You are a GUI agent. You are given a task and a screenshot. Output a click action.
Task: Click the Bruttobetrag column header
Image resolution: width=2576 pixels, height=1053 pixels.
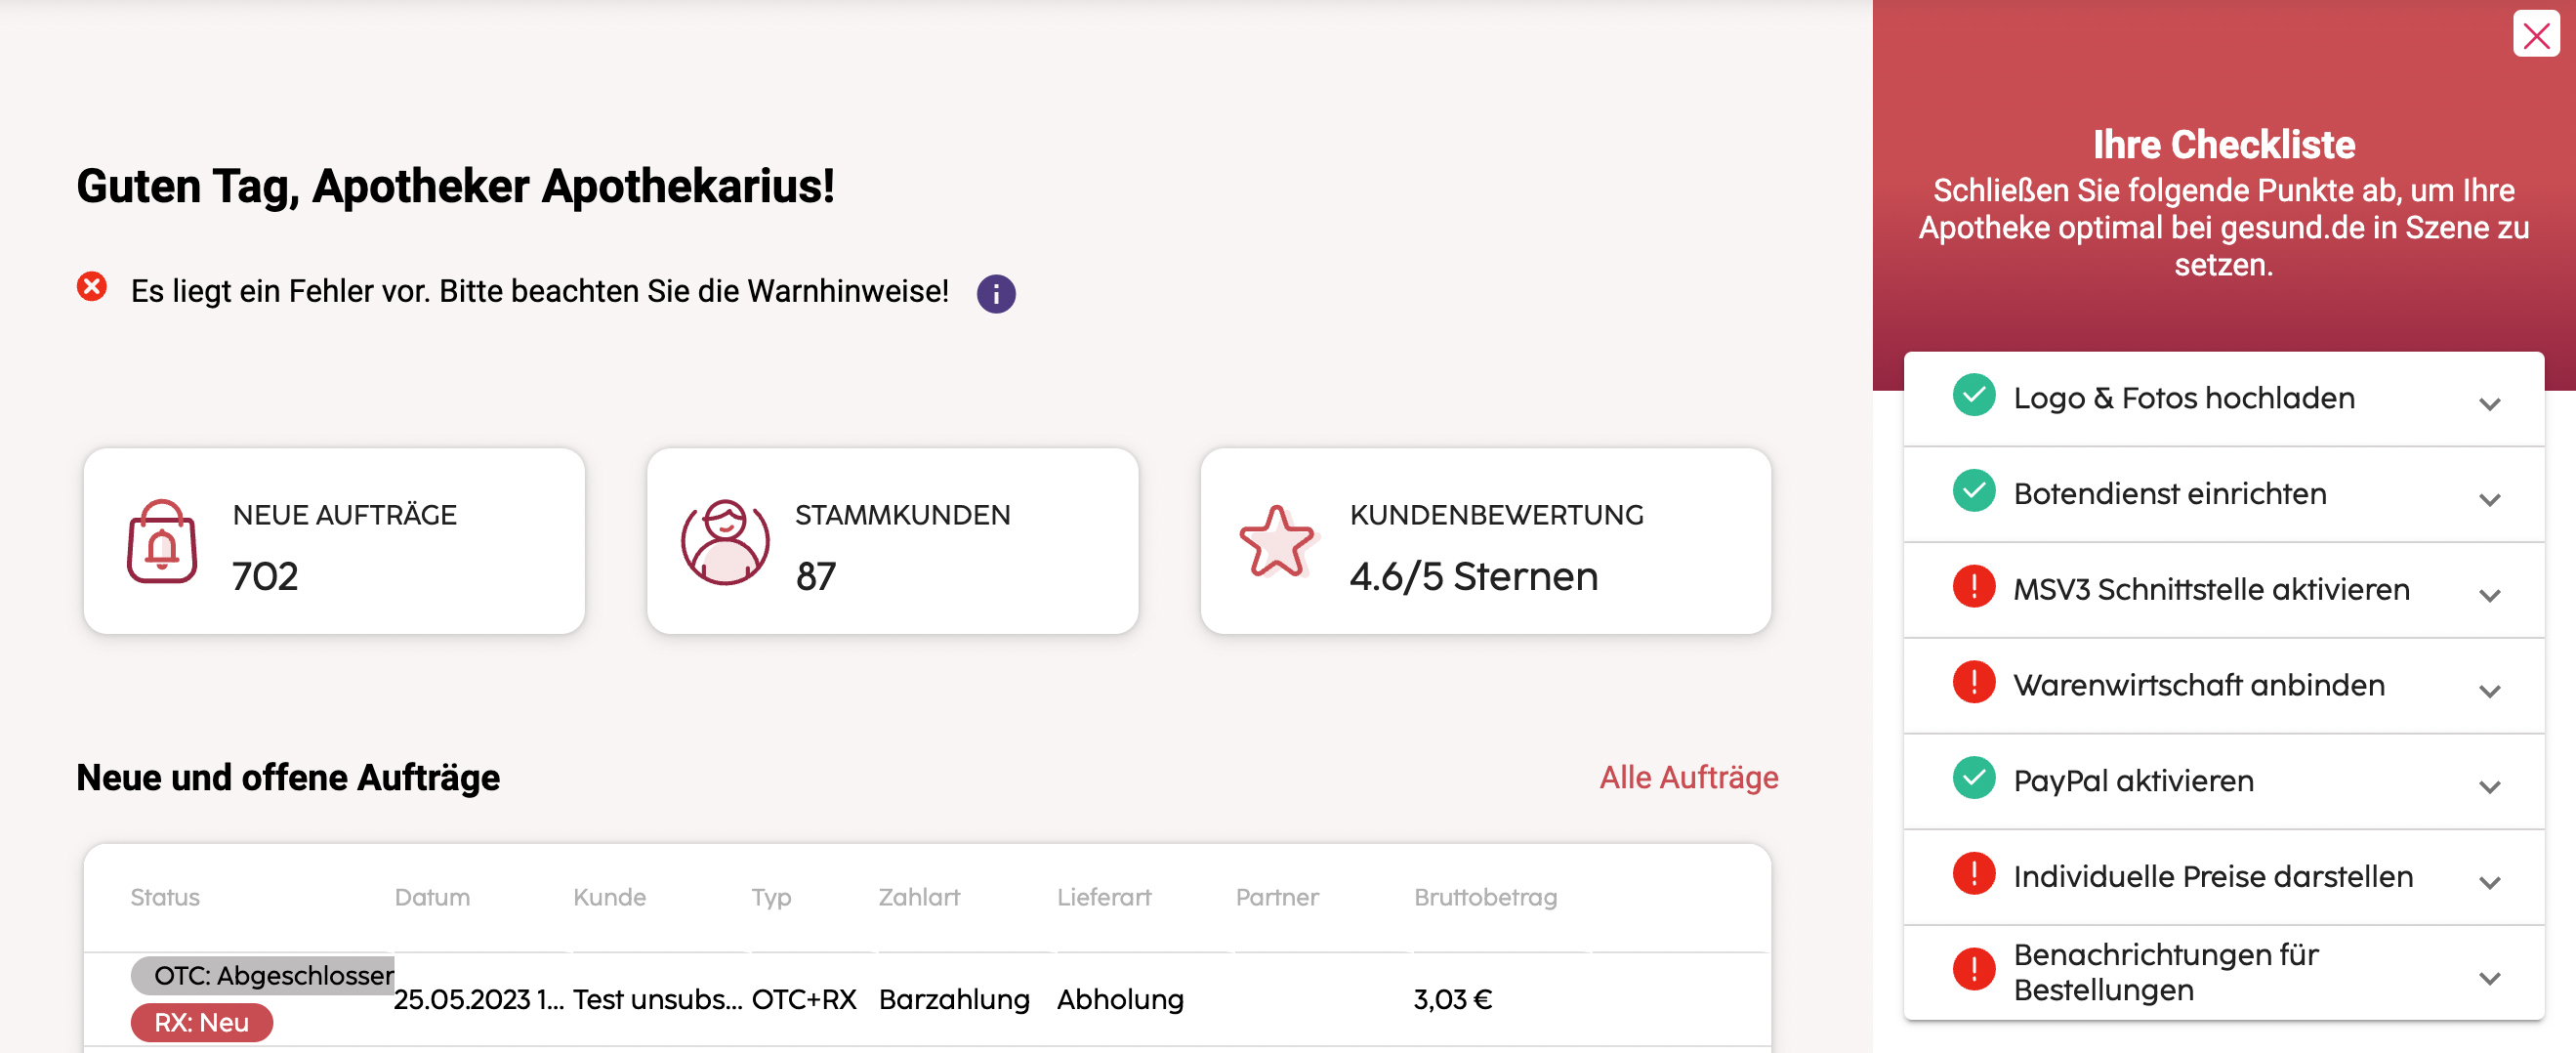tap(1485, 897)
